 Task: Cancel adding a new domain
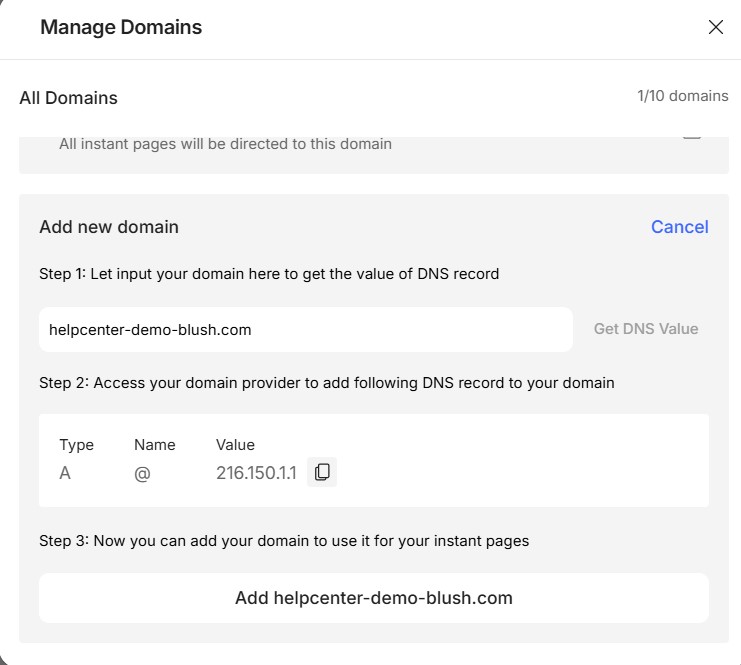(680, 227)
